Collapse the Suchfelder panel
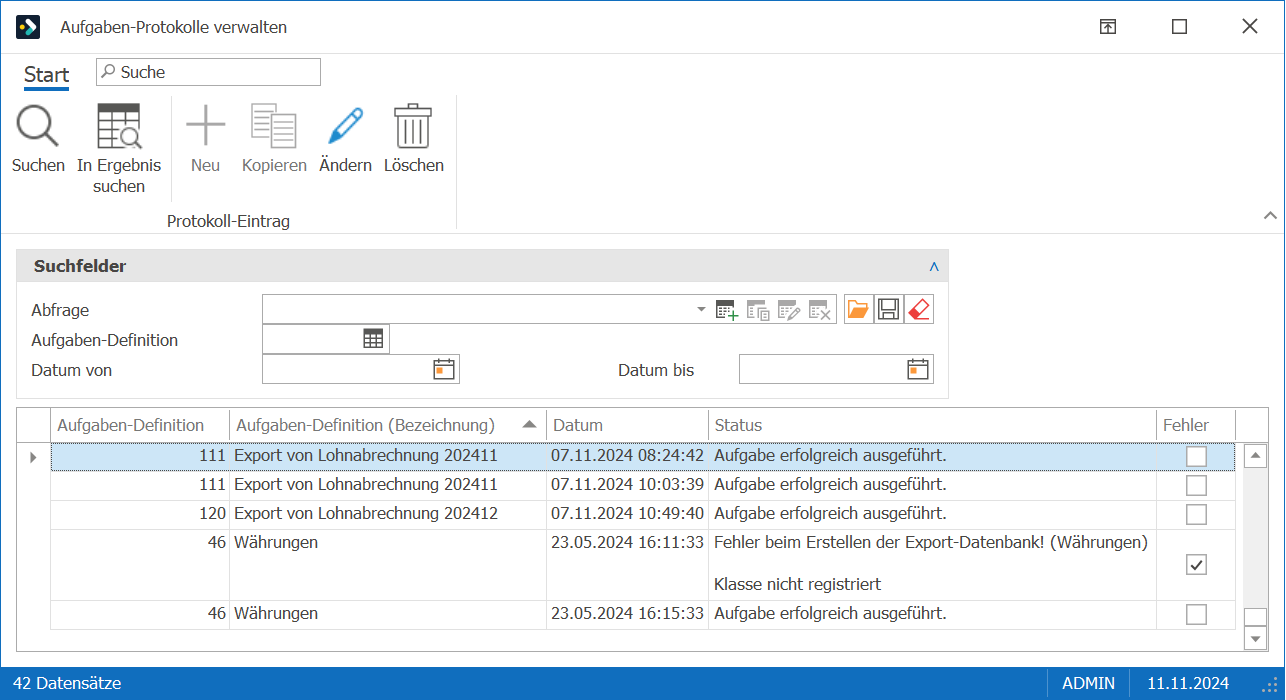Screen dimensions: 1286x700 tap(934, 267)
